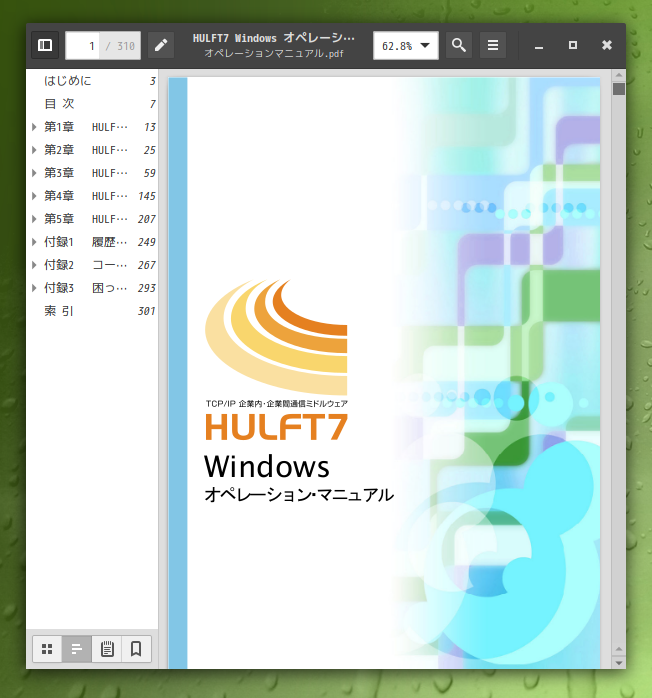
Task: Click the document title in header bar
Action: [x=274, y=38]
